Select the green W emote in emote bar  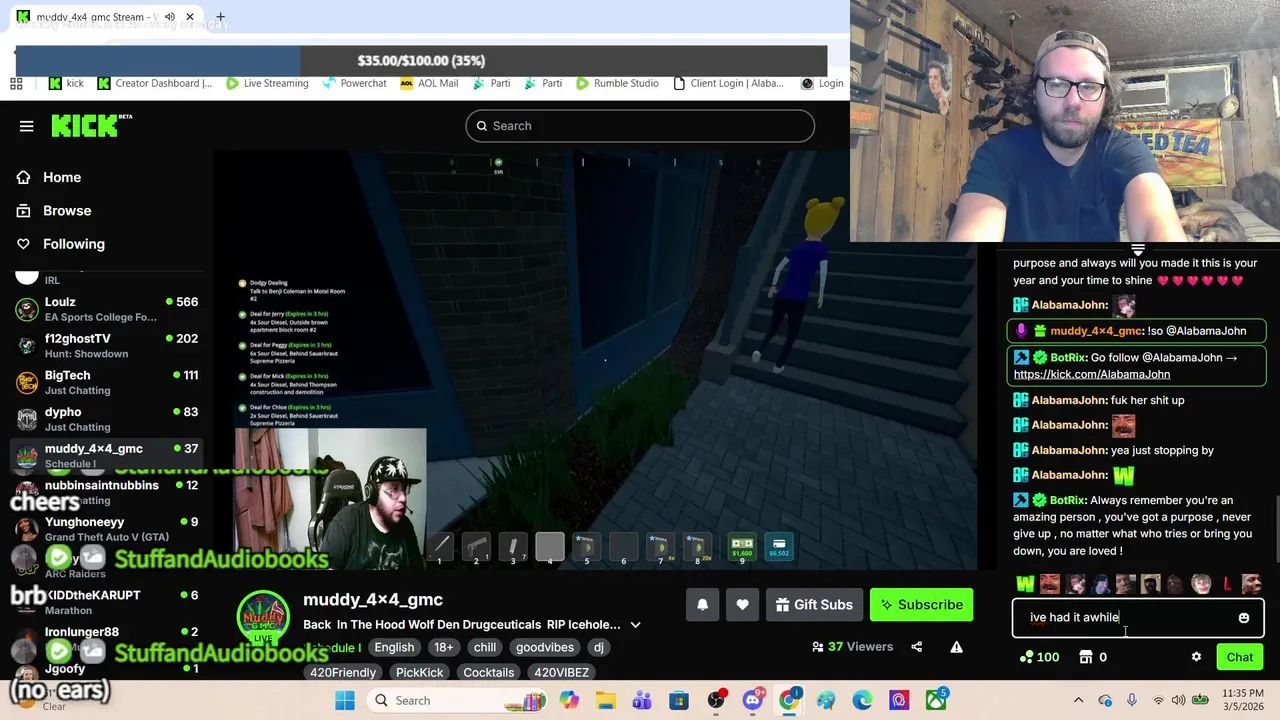(1025, 584)
